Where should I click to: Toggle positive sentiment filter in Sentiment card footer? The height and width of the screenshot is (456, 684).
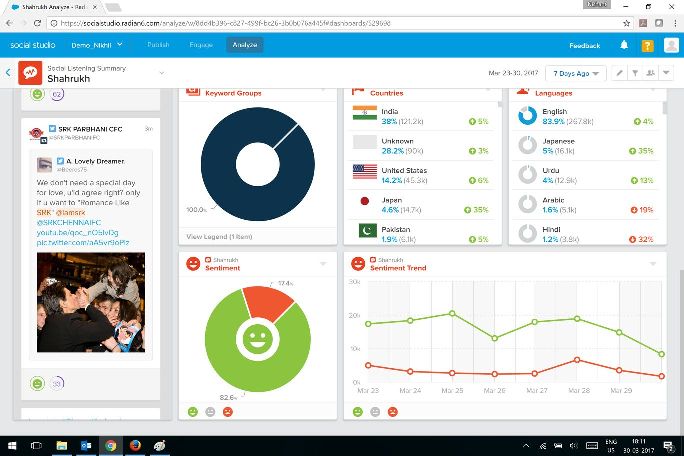[192, 411]
